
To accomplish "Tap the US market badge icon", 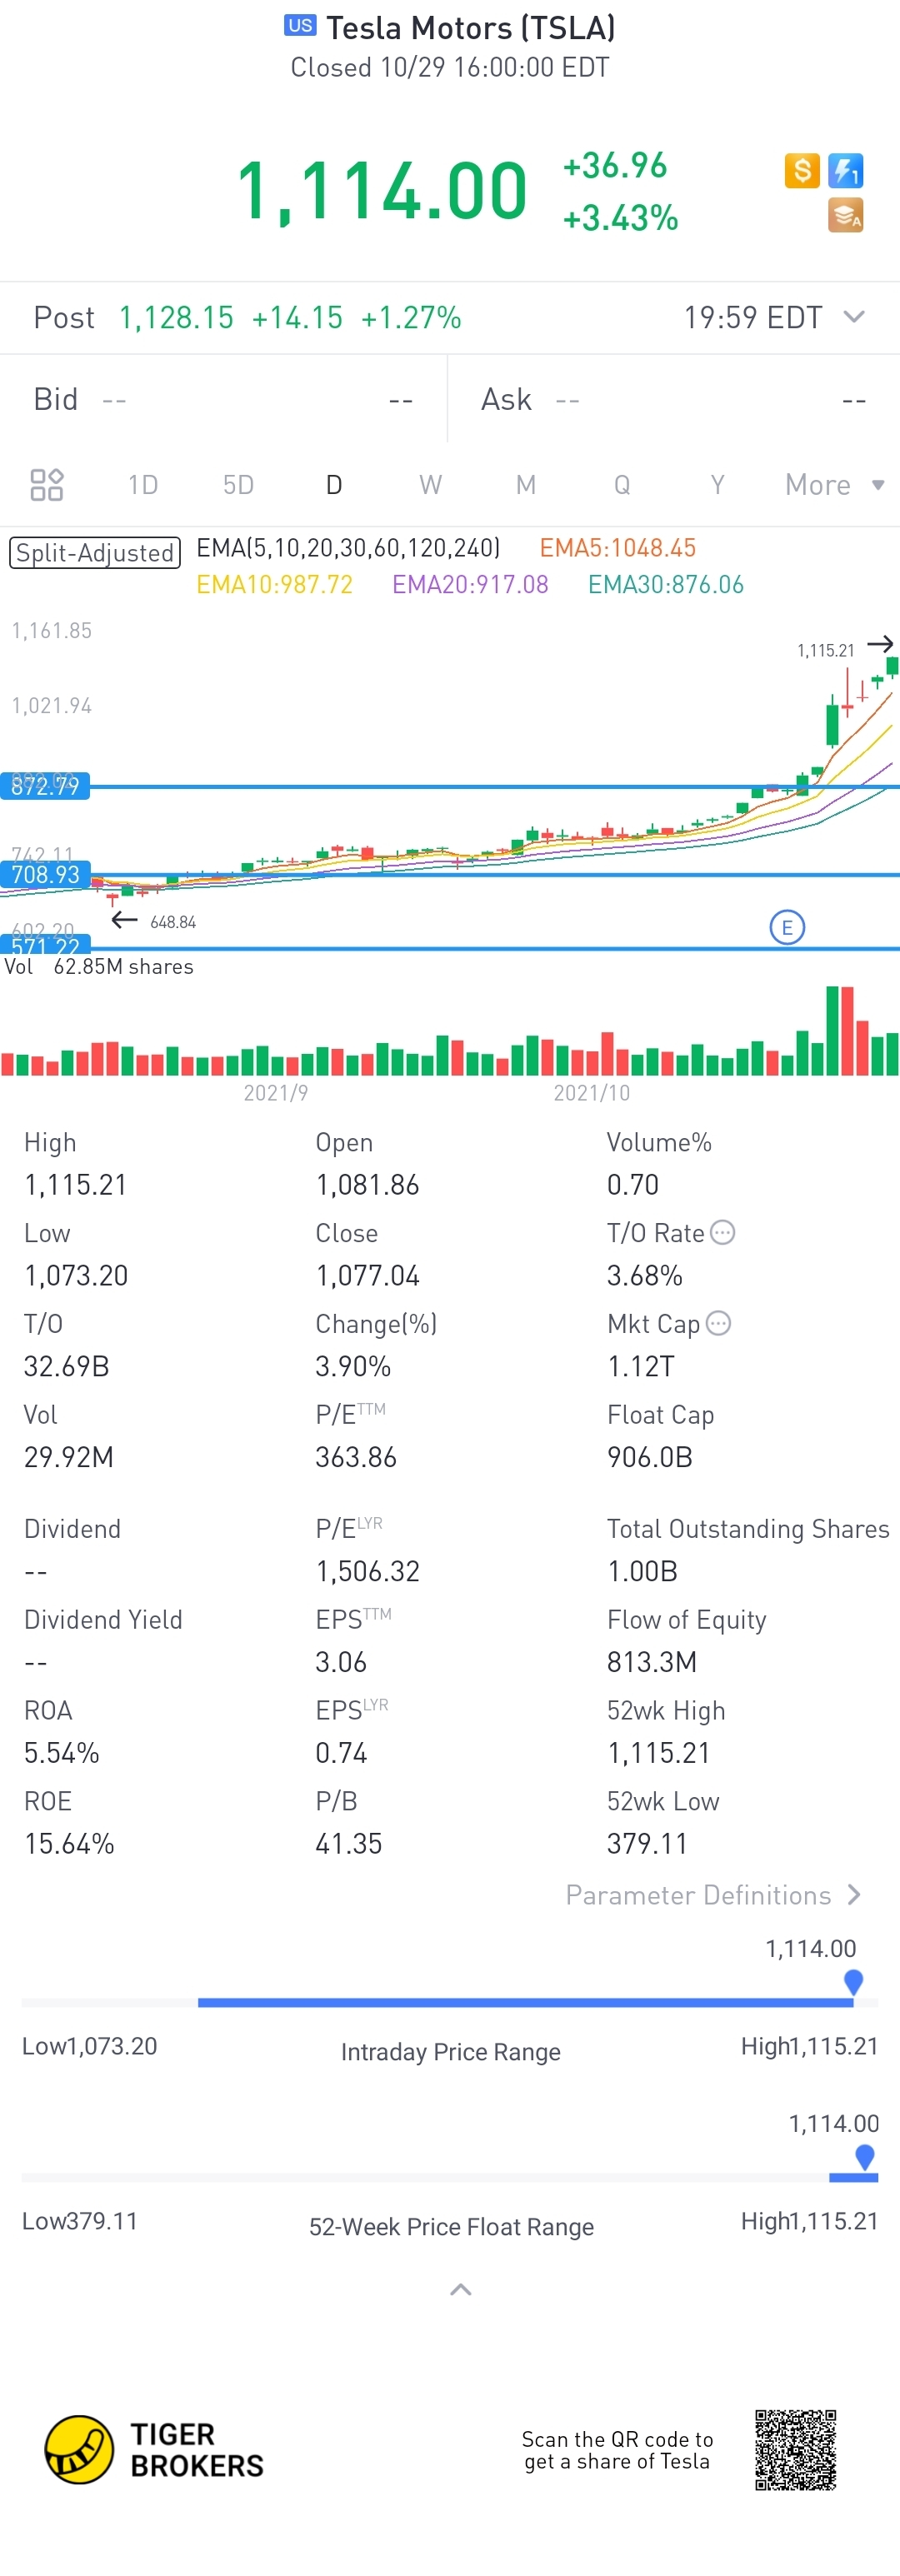I will click(x=300, y=26).
